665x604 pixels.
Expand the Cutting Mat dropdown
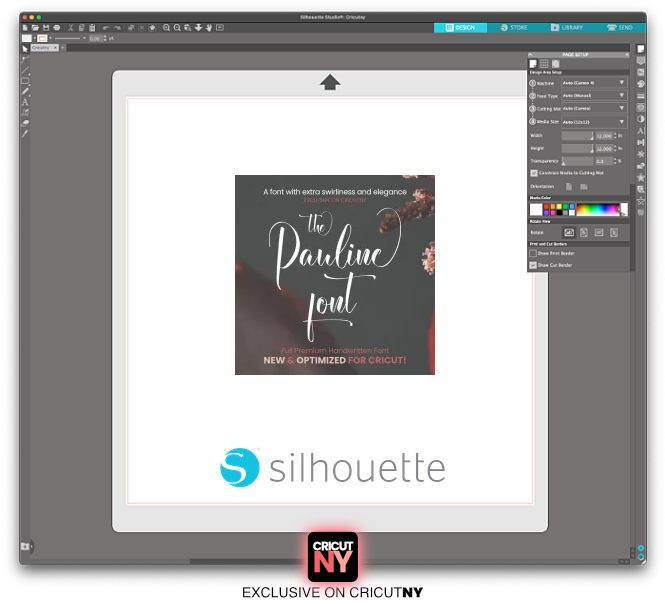pyautogui.click(x=594, y=108)
